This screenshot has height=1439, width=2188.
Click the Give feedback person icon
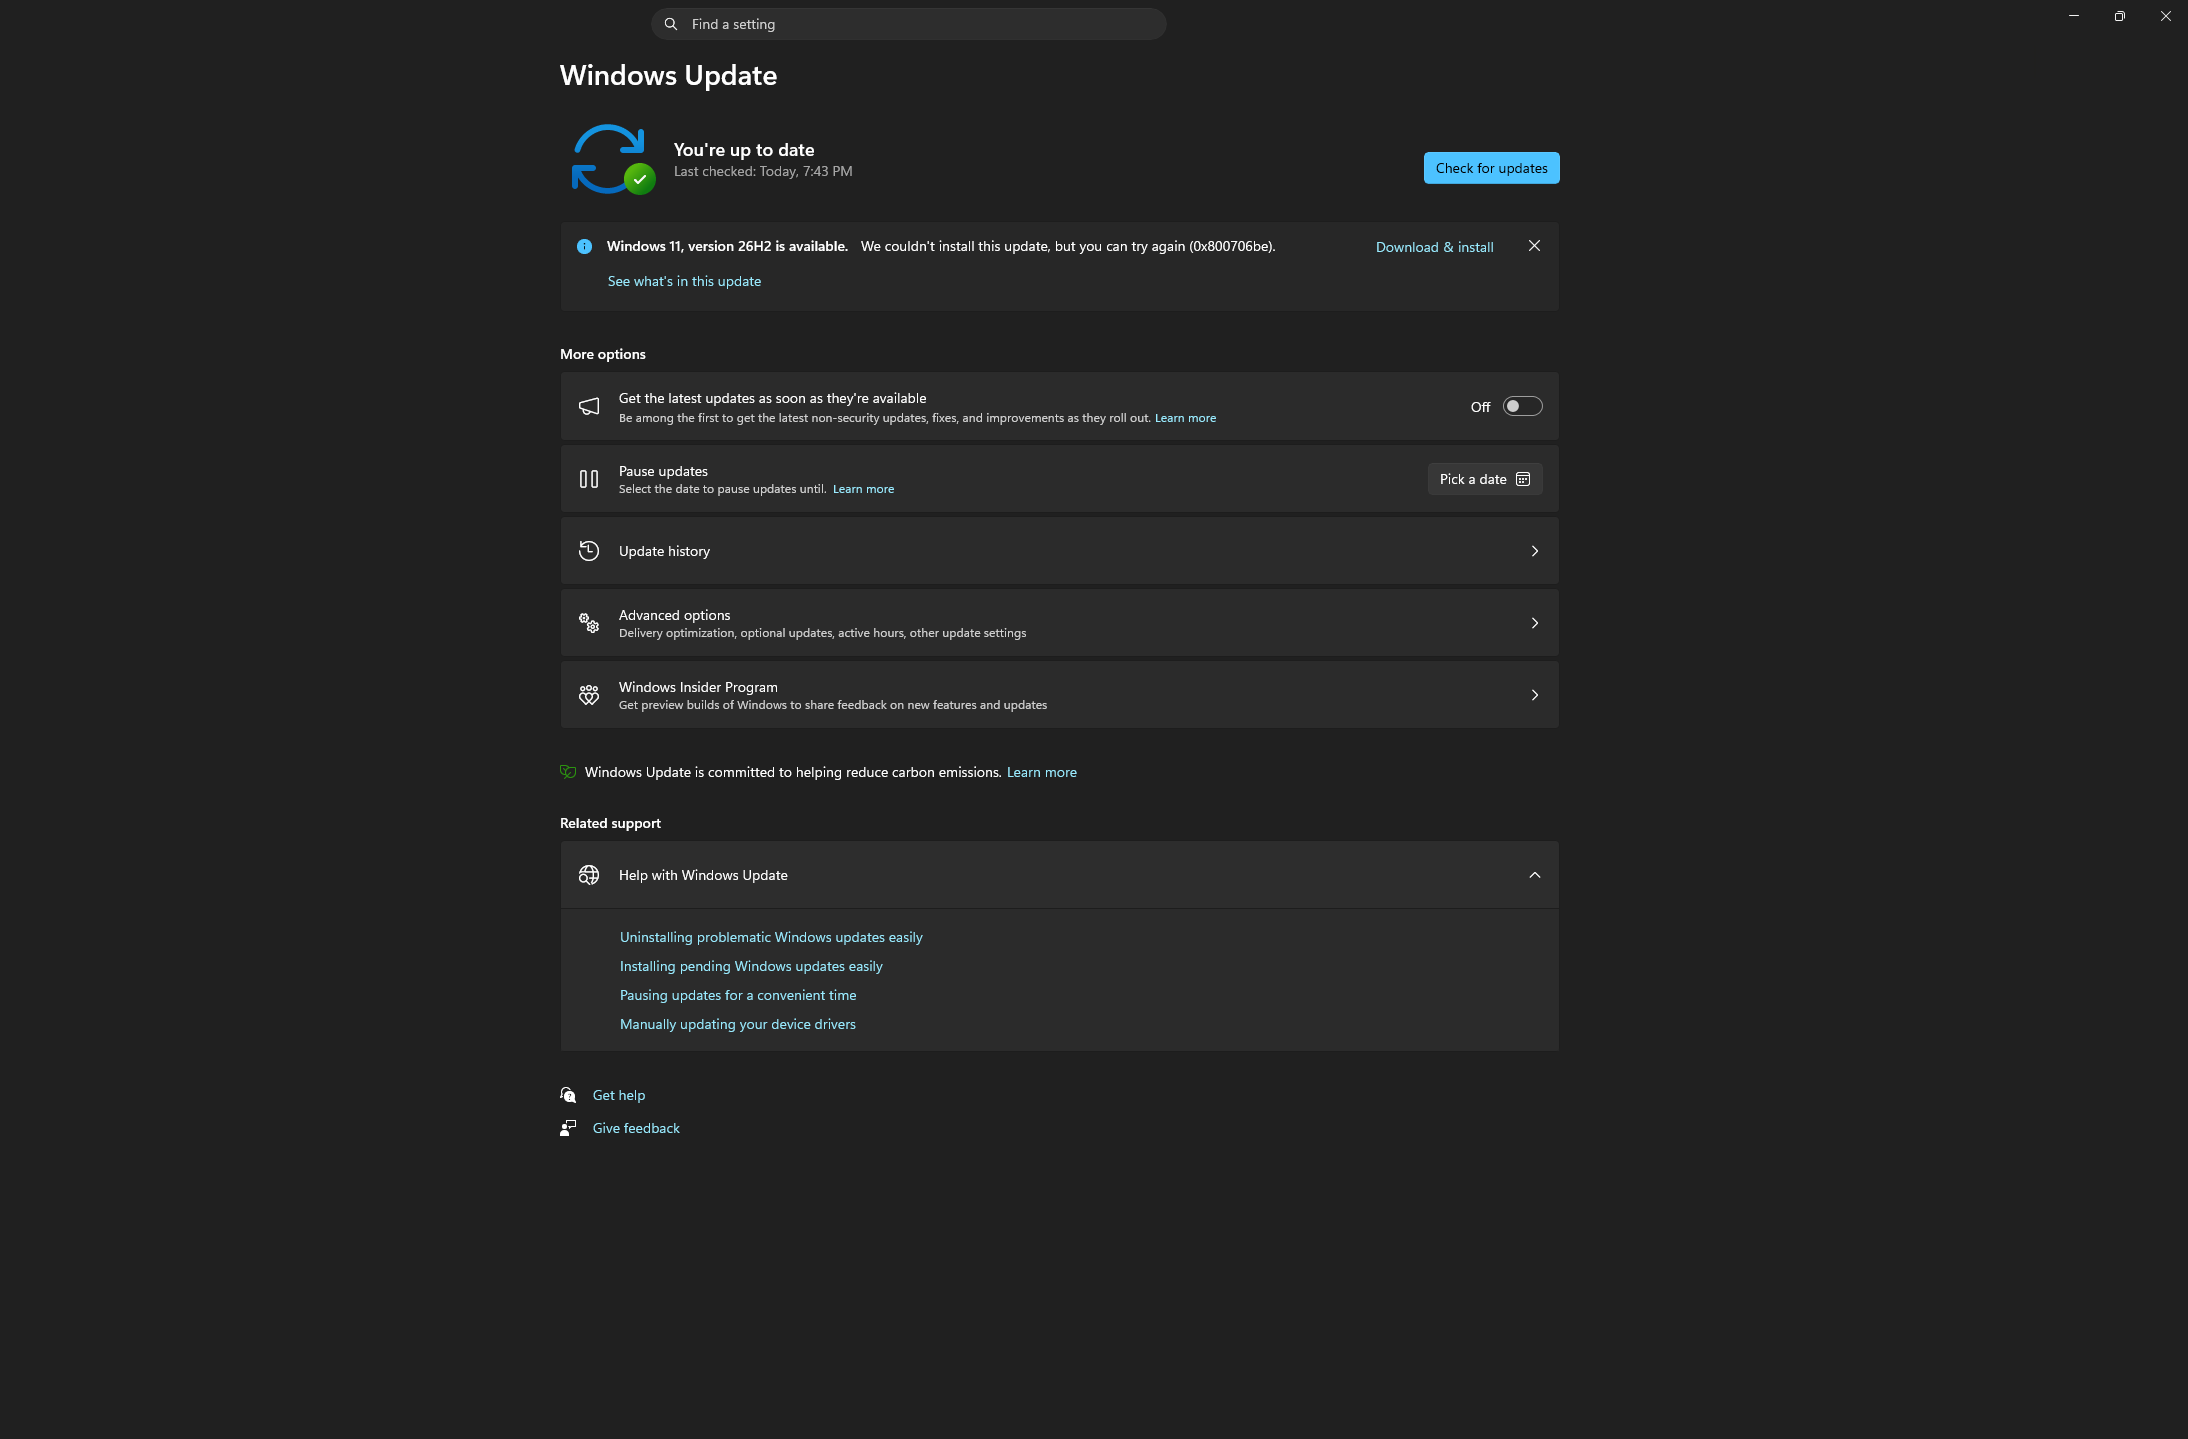tap(568, 1128)
